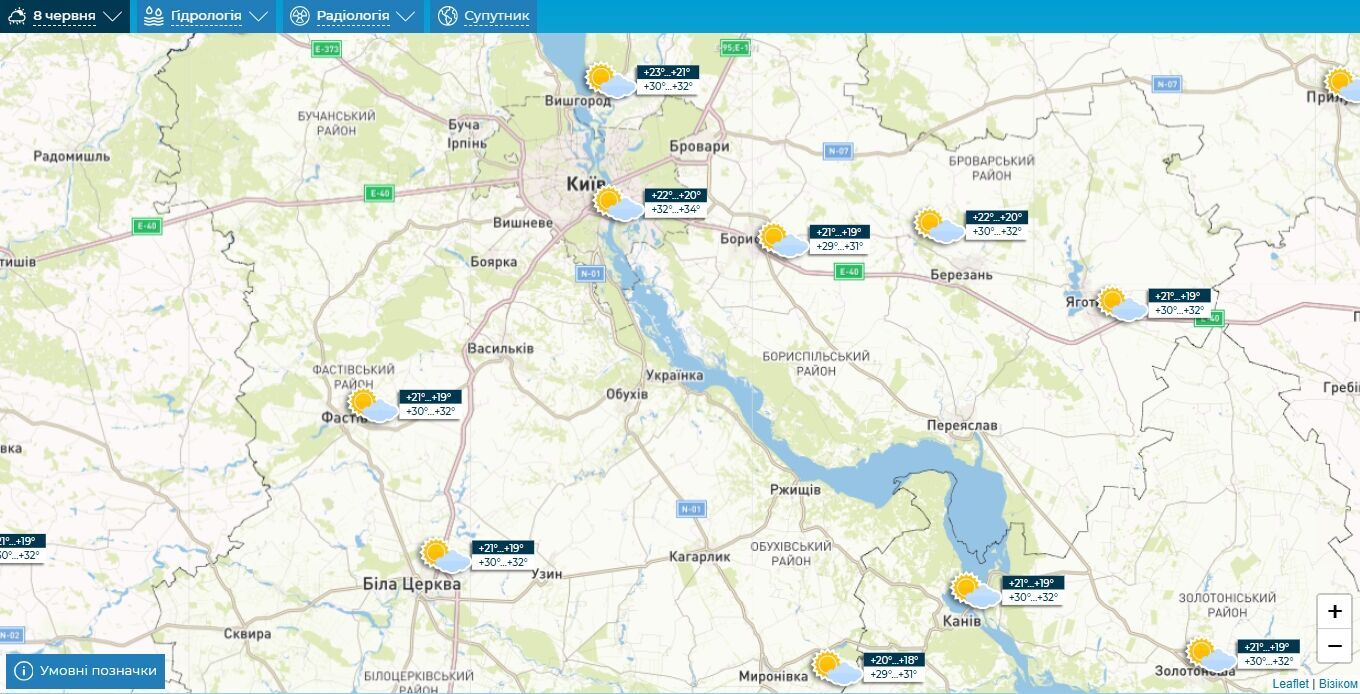Screen dimensions: 1360x694
Task: Click the Бориспіль weather icon
Action: [x=783, y=240]
